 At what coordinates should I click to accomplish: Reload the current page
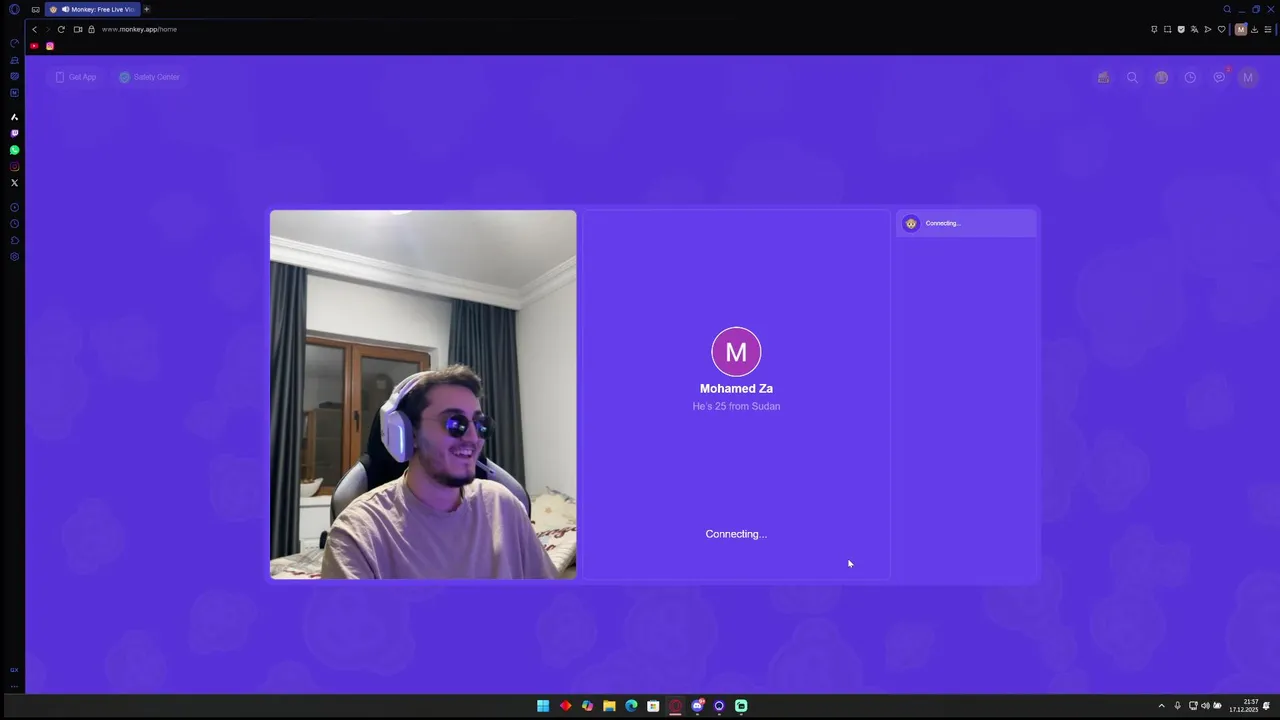click(x=61, y=29)
